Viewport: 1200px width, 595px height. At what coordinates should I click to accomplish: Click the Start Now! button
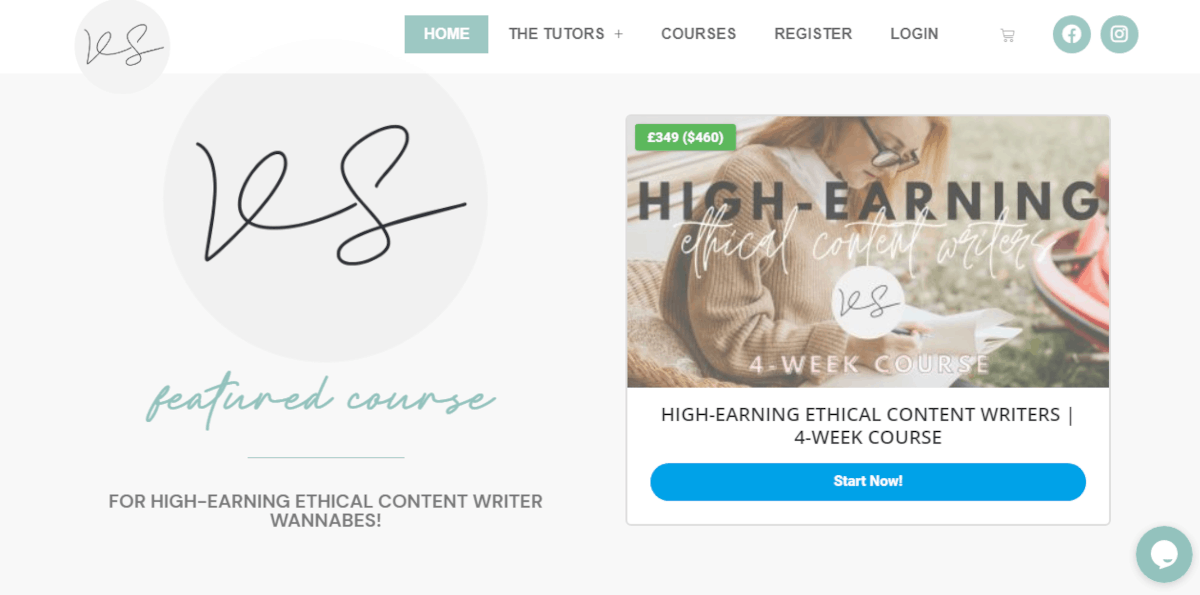(x=868, y=481)
